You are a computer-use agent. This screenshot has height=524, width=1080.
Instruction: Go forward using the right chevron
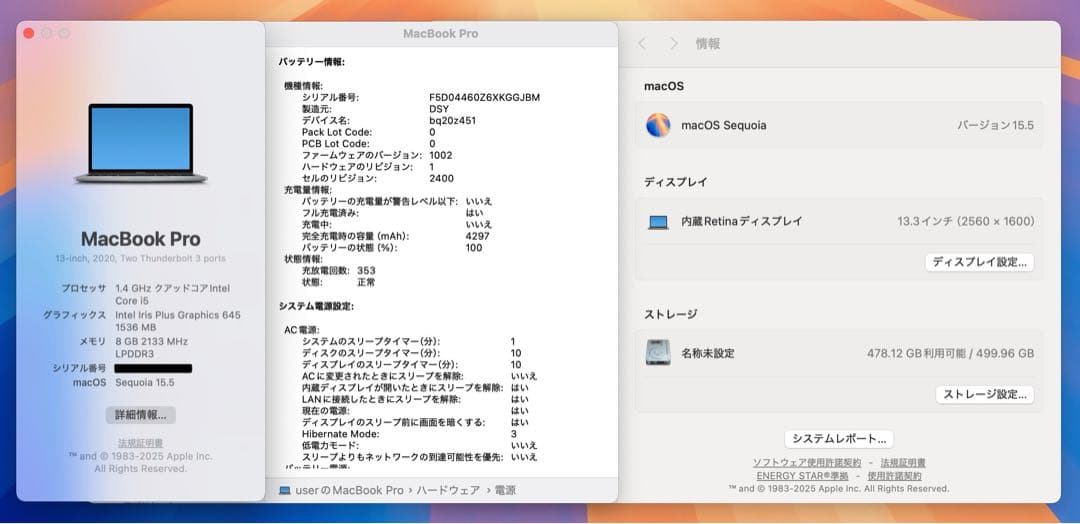click(x=674, y=44)
